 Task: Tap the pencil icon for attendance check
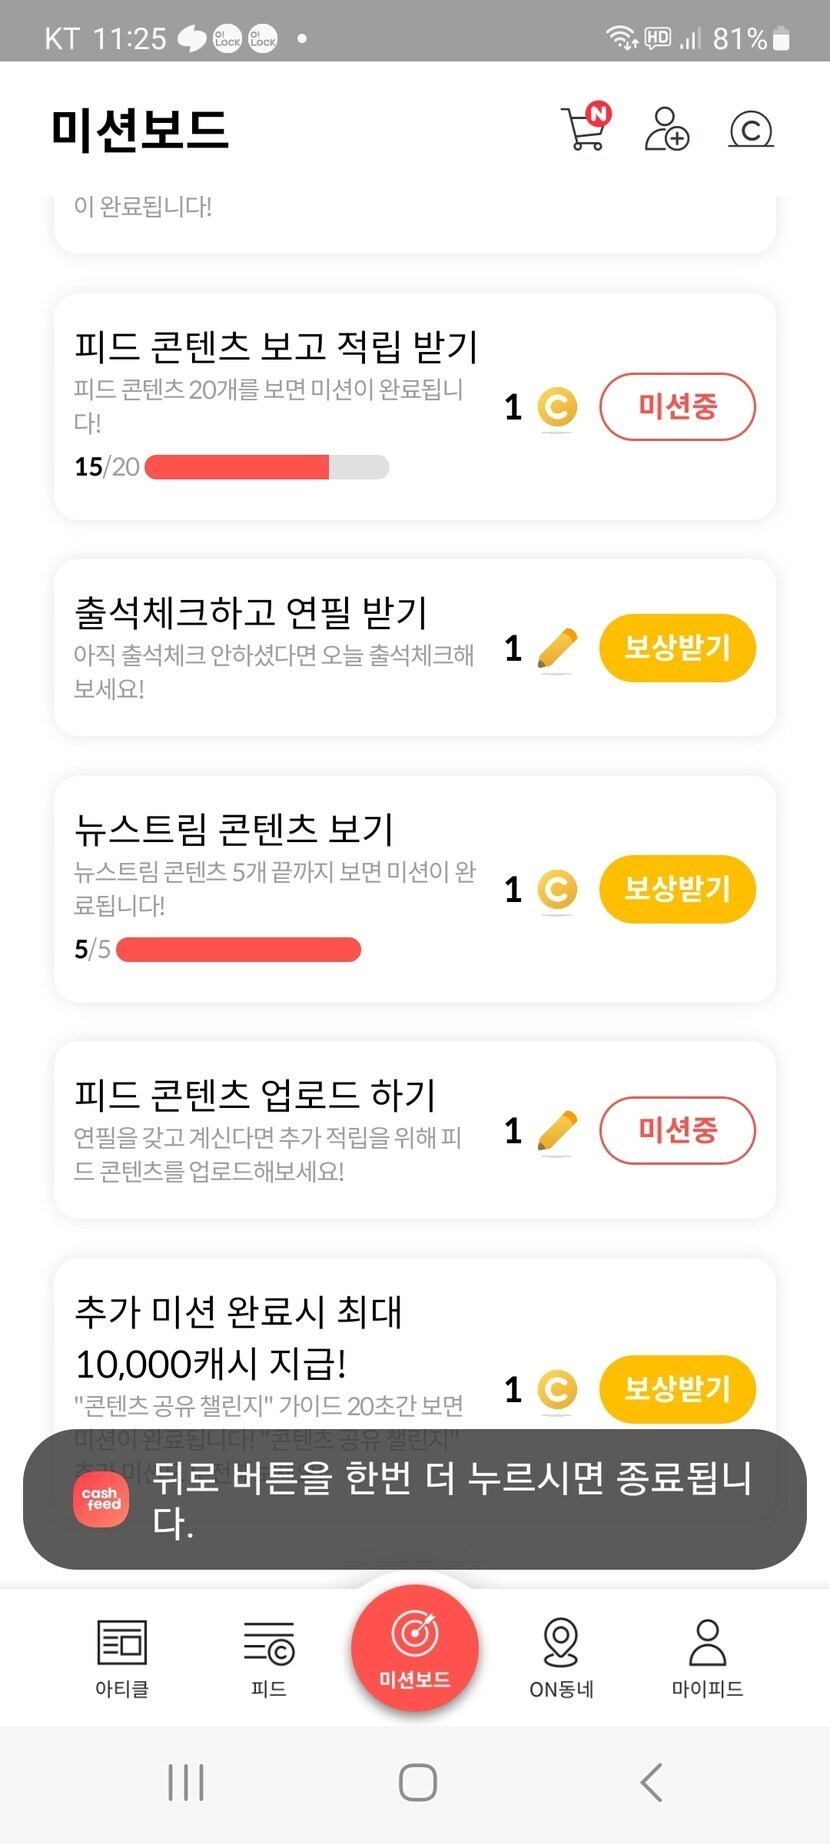pos(557,649)
